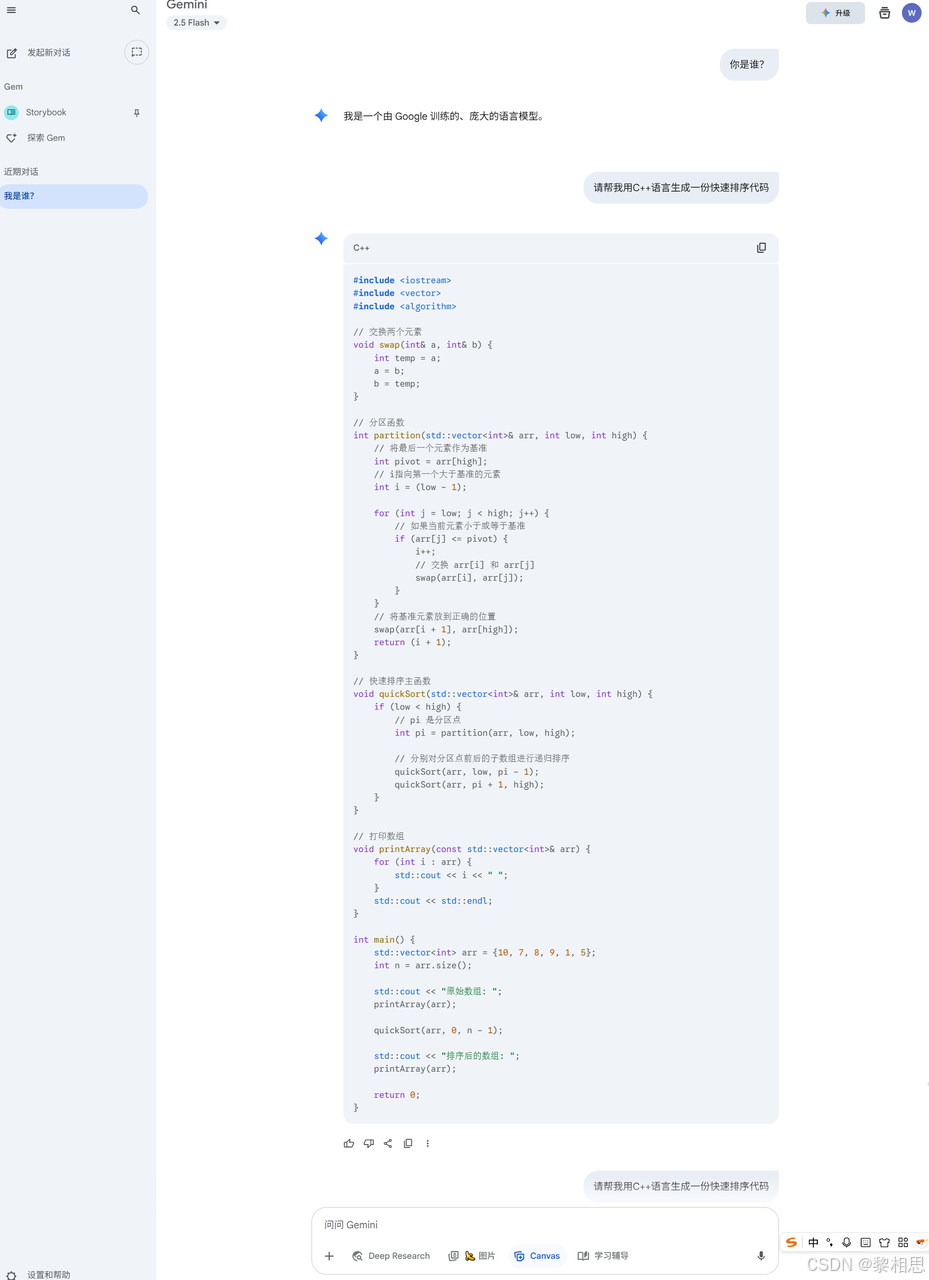Open the 2.5 Flash model dropdown
The height and width of the screenshot is (1280, 929).
196,23
